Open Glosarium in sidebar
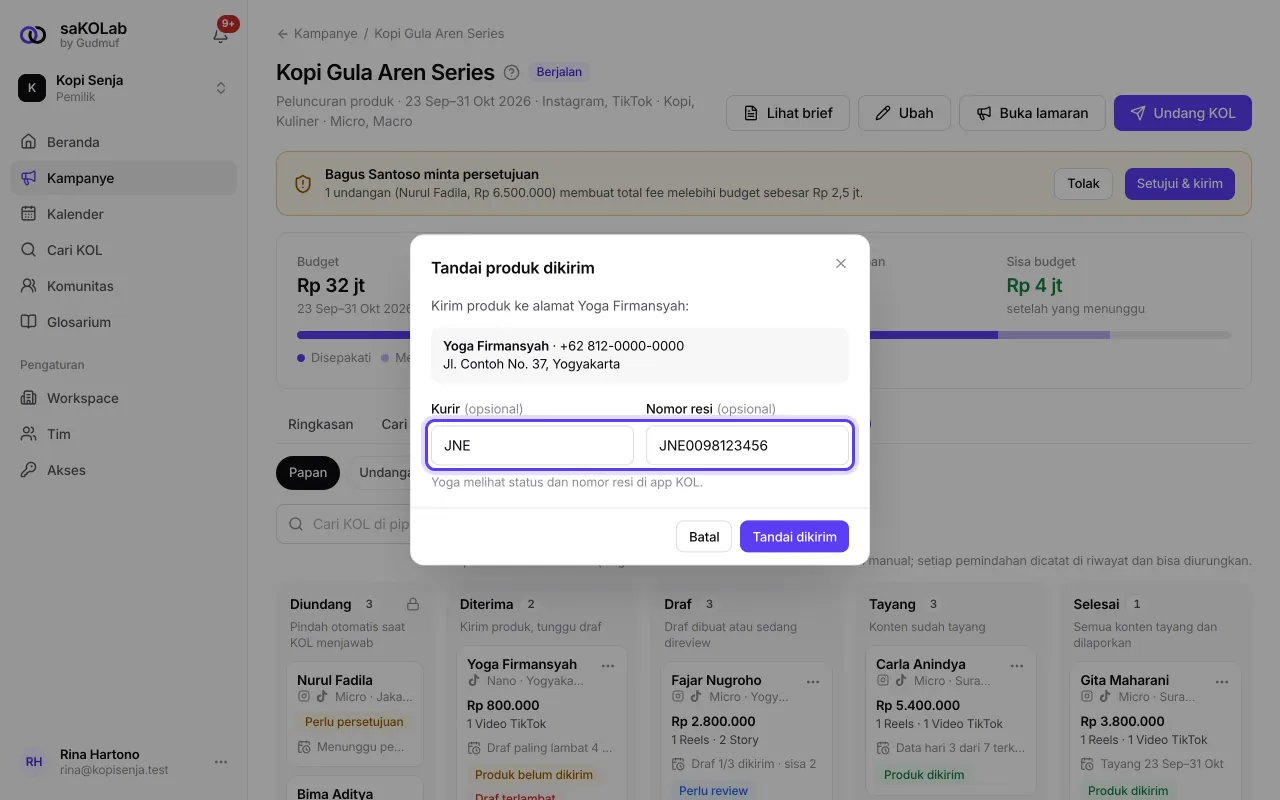The image size is (1280, 800). (124, 322)
